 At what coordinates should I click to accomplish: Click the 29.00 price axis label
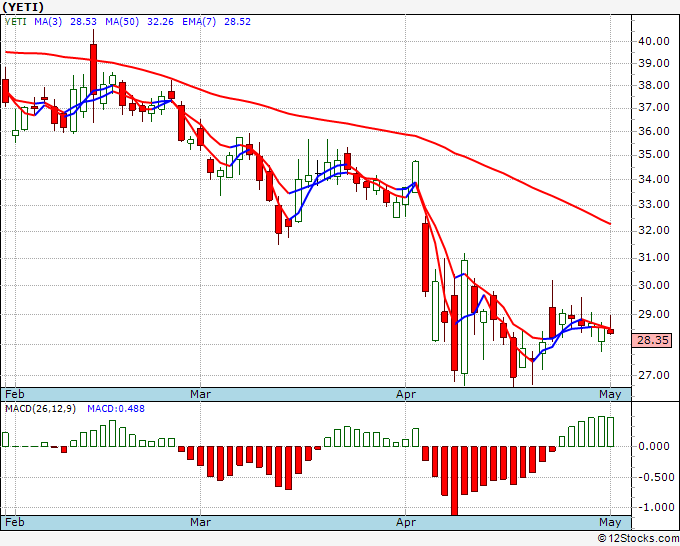pyautogui.click(x=654, y=314)
